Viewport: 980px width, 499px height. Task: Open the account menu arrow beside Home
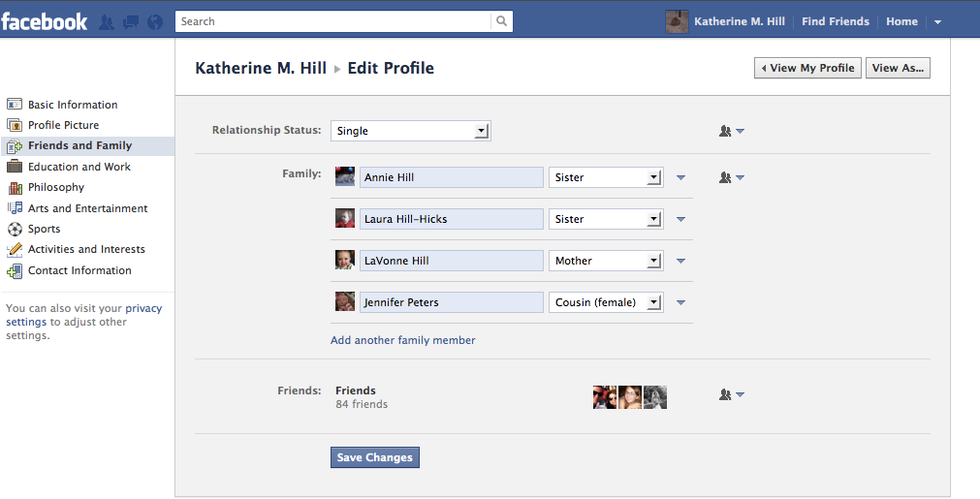(937, 22)
